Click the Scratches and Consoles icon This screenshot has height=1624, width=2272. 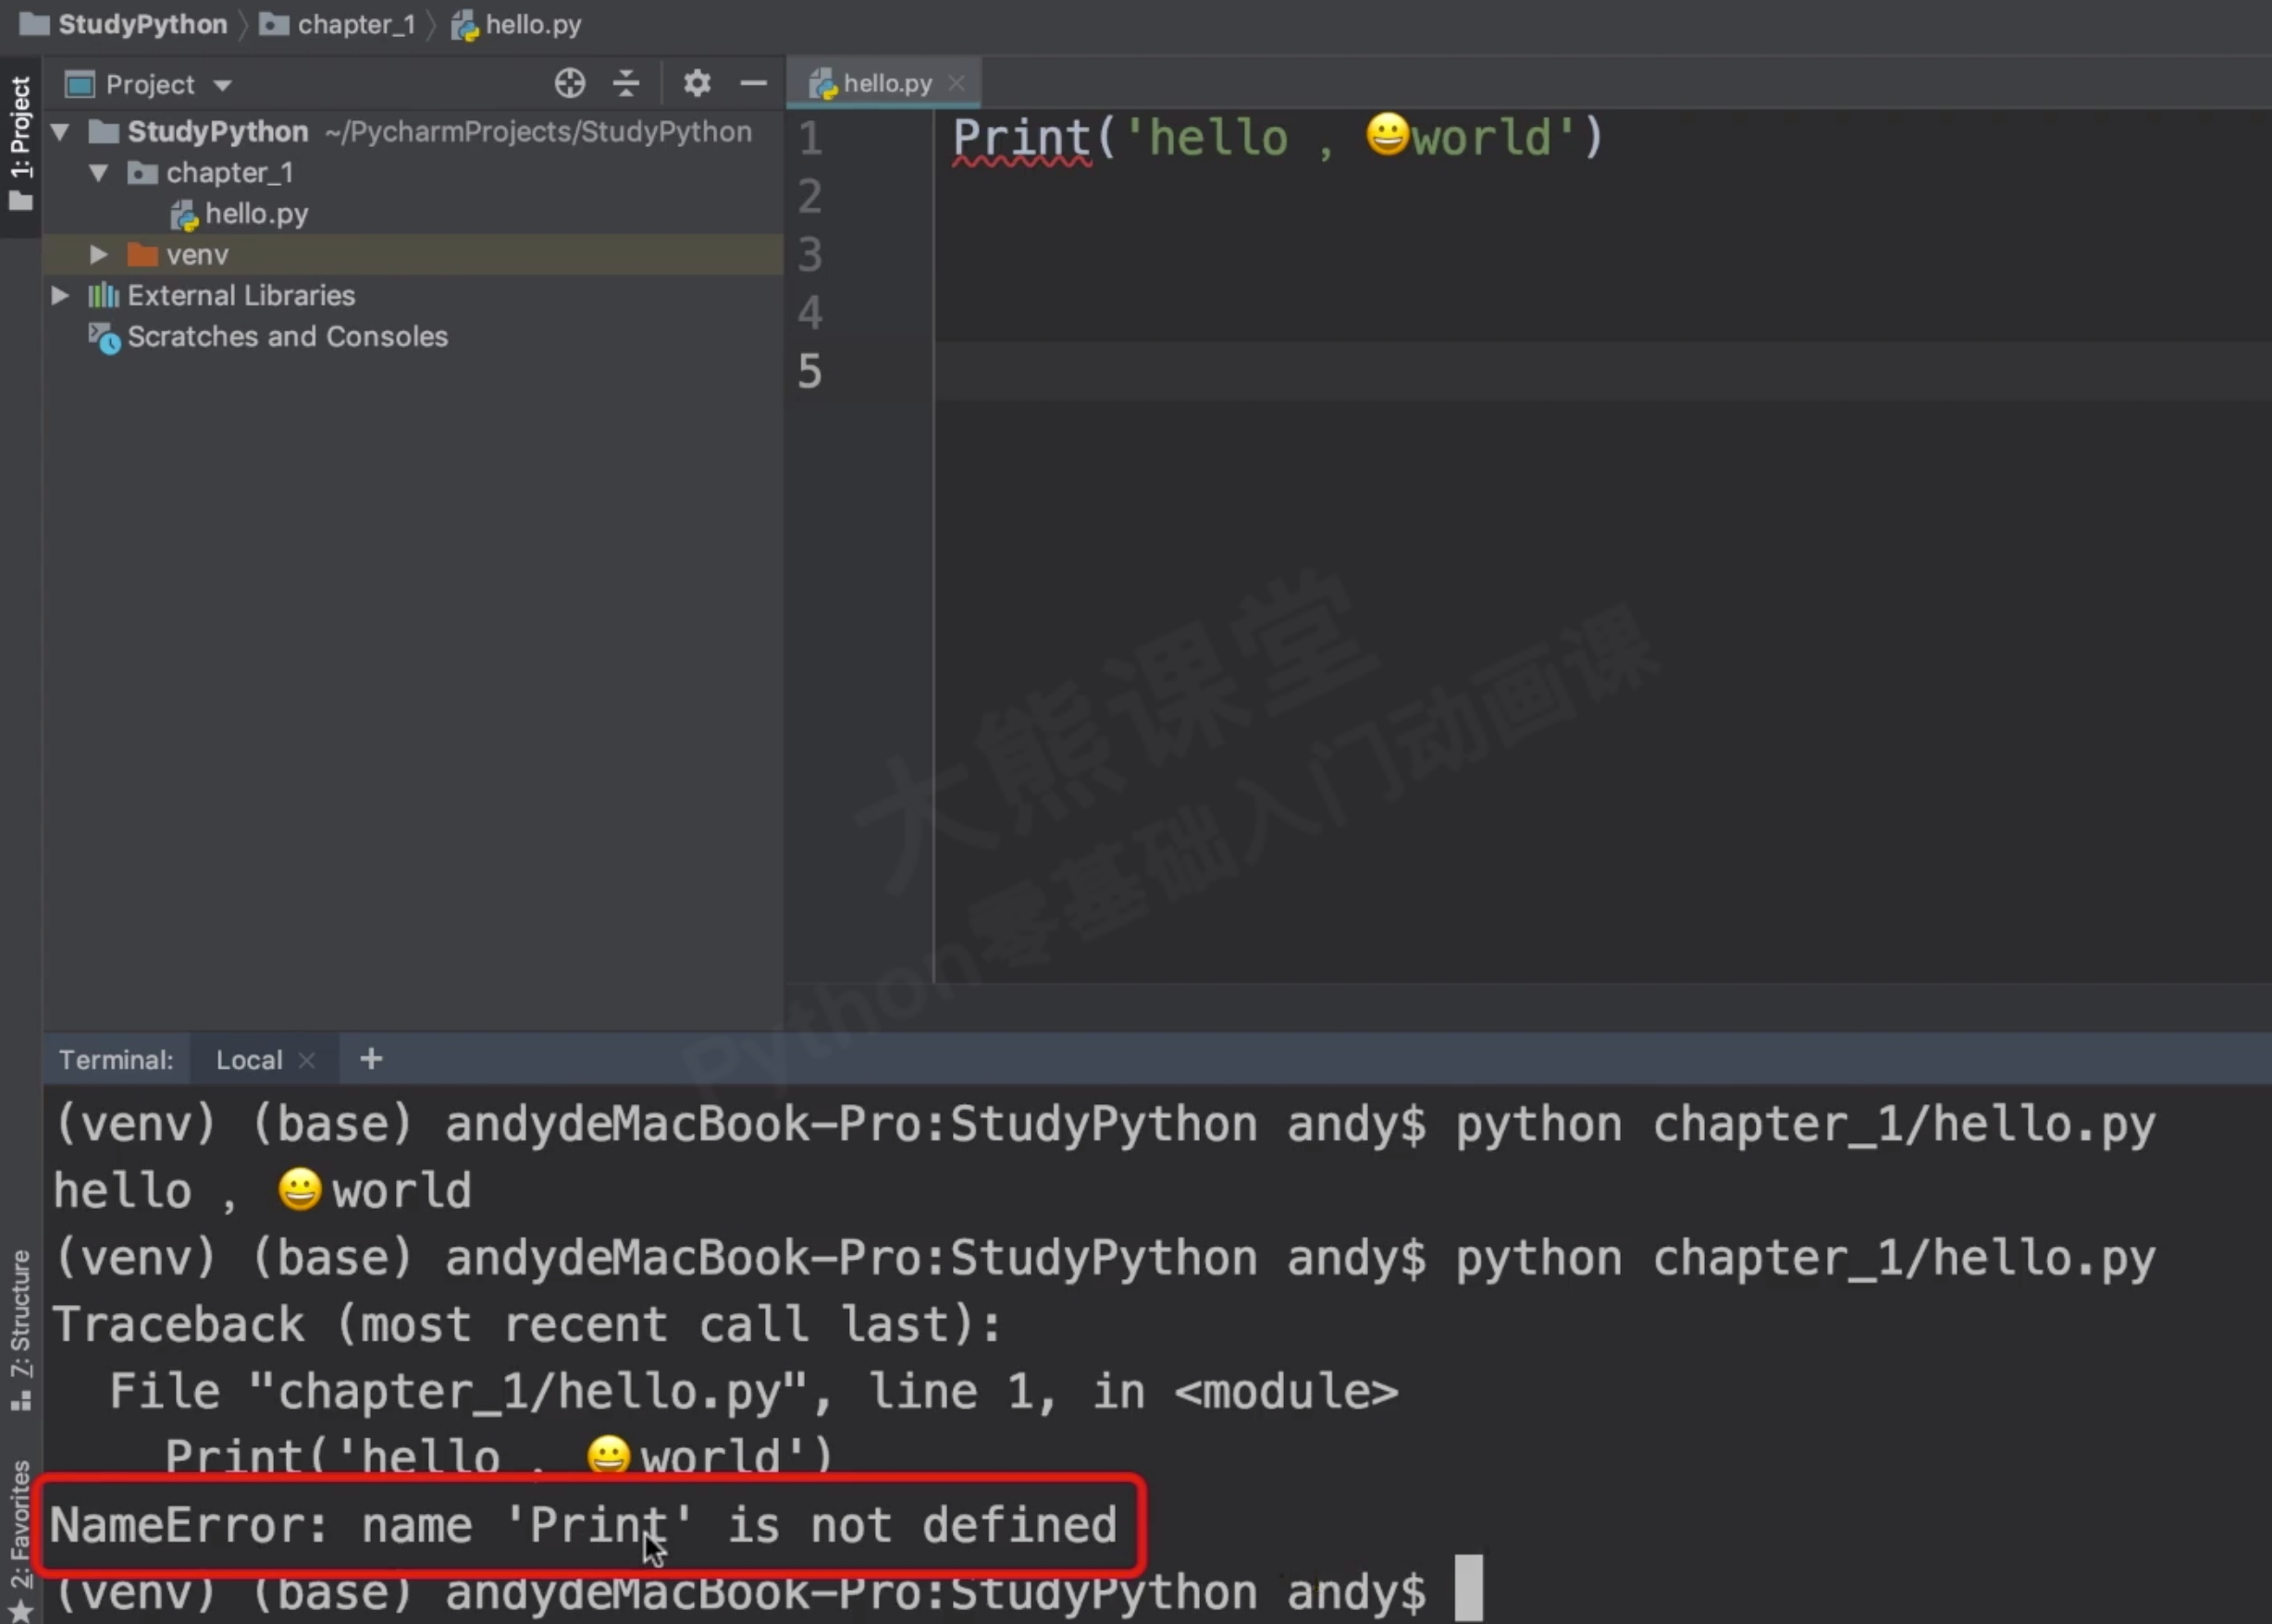tap(104, 337)
